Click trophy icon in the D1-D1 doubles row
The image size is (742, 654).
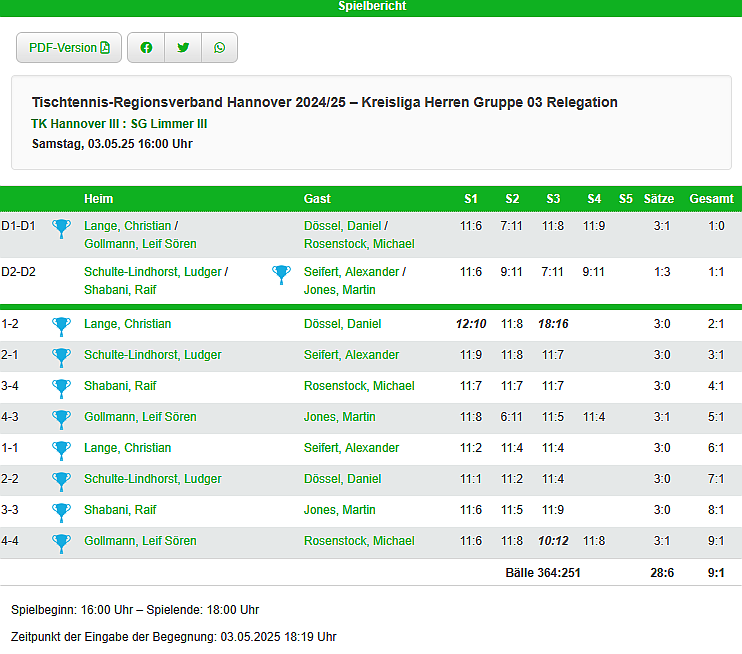coord(62,229)
